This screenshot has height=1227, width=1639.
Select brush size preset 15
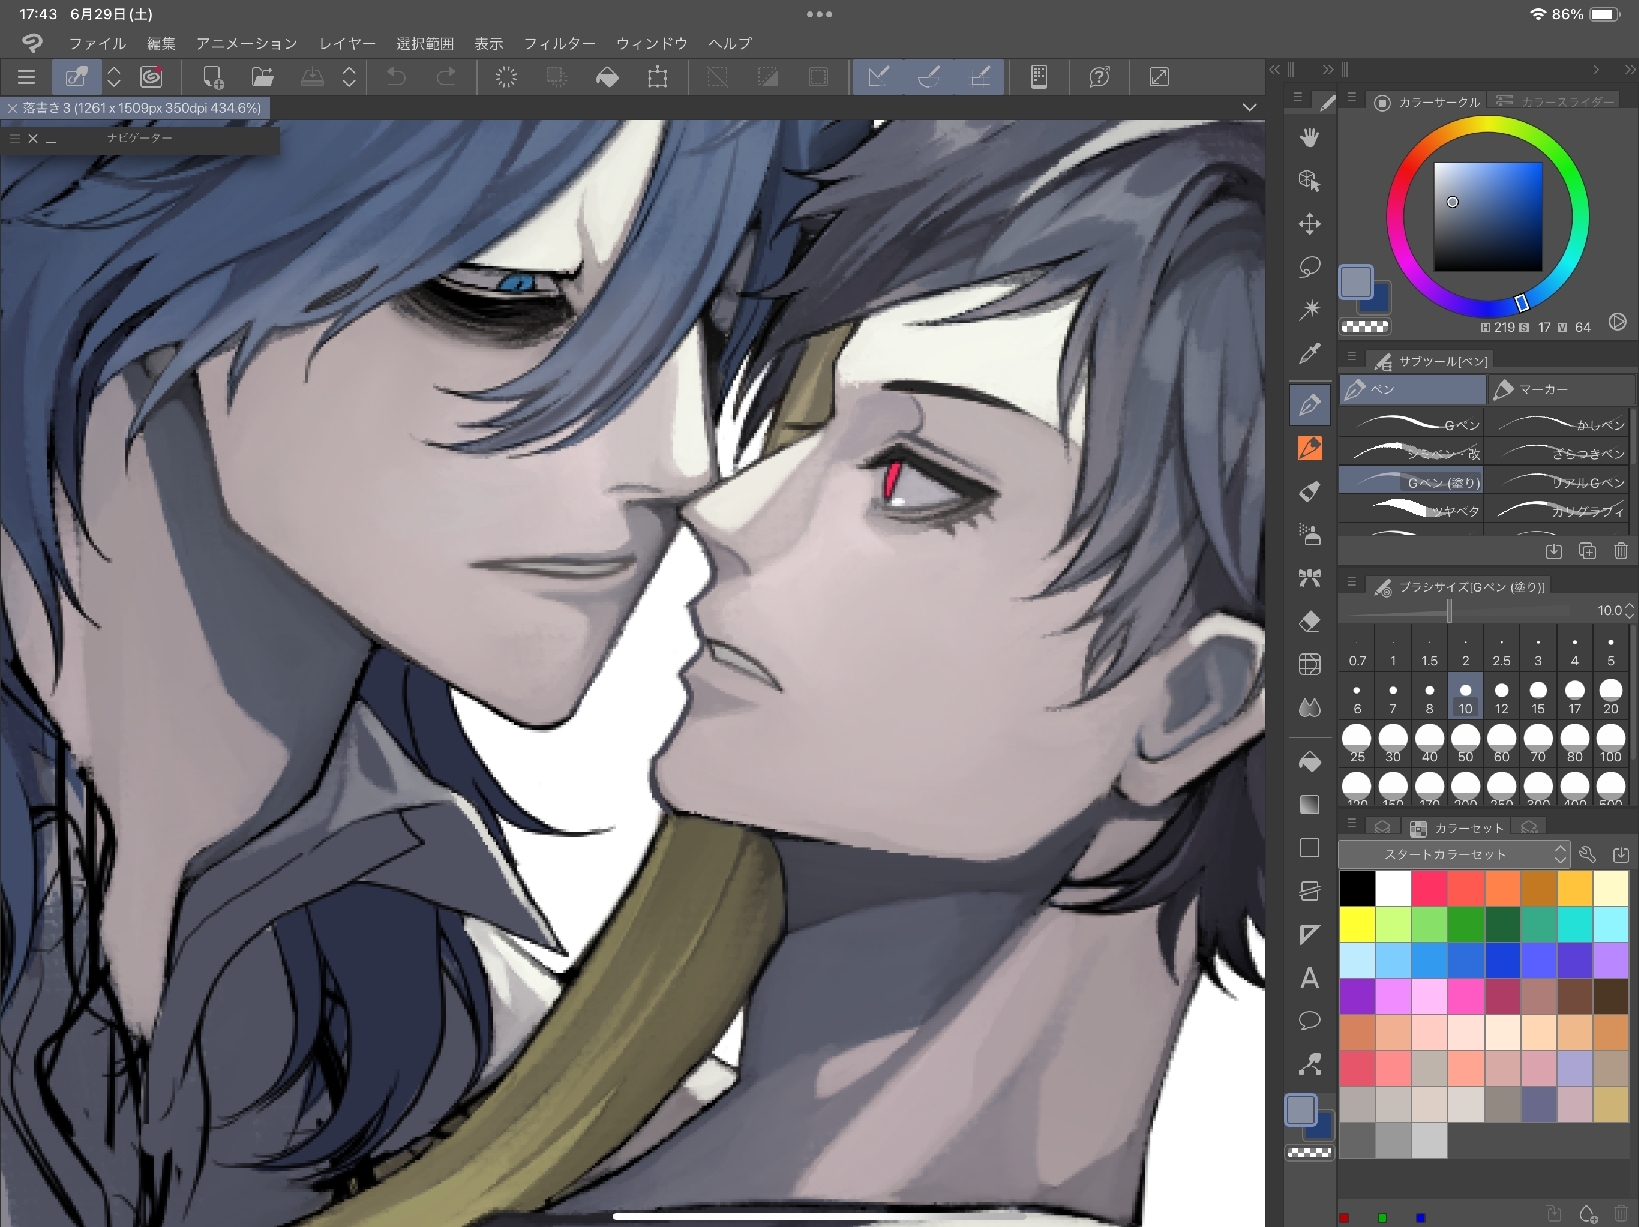[1538, 696]
